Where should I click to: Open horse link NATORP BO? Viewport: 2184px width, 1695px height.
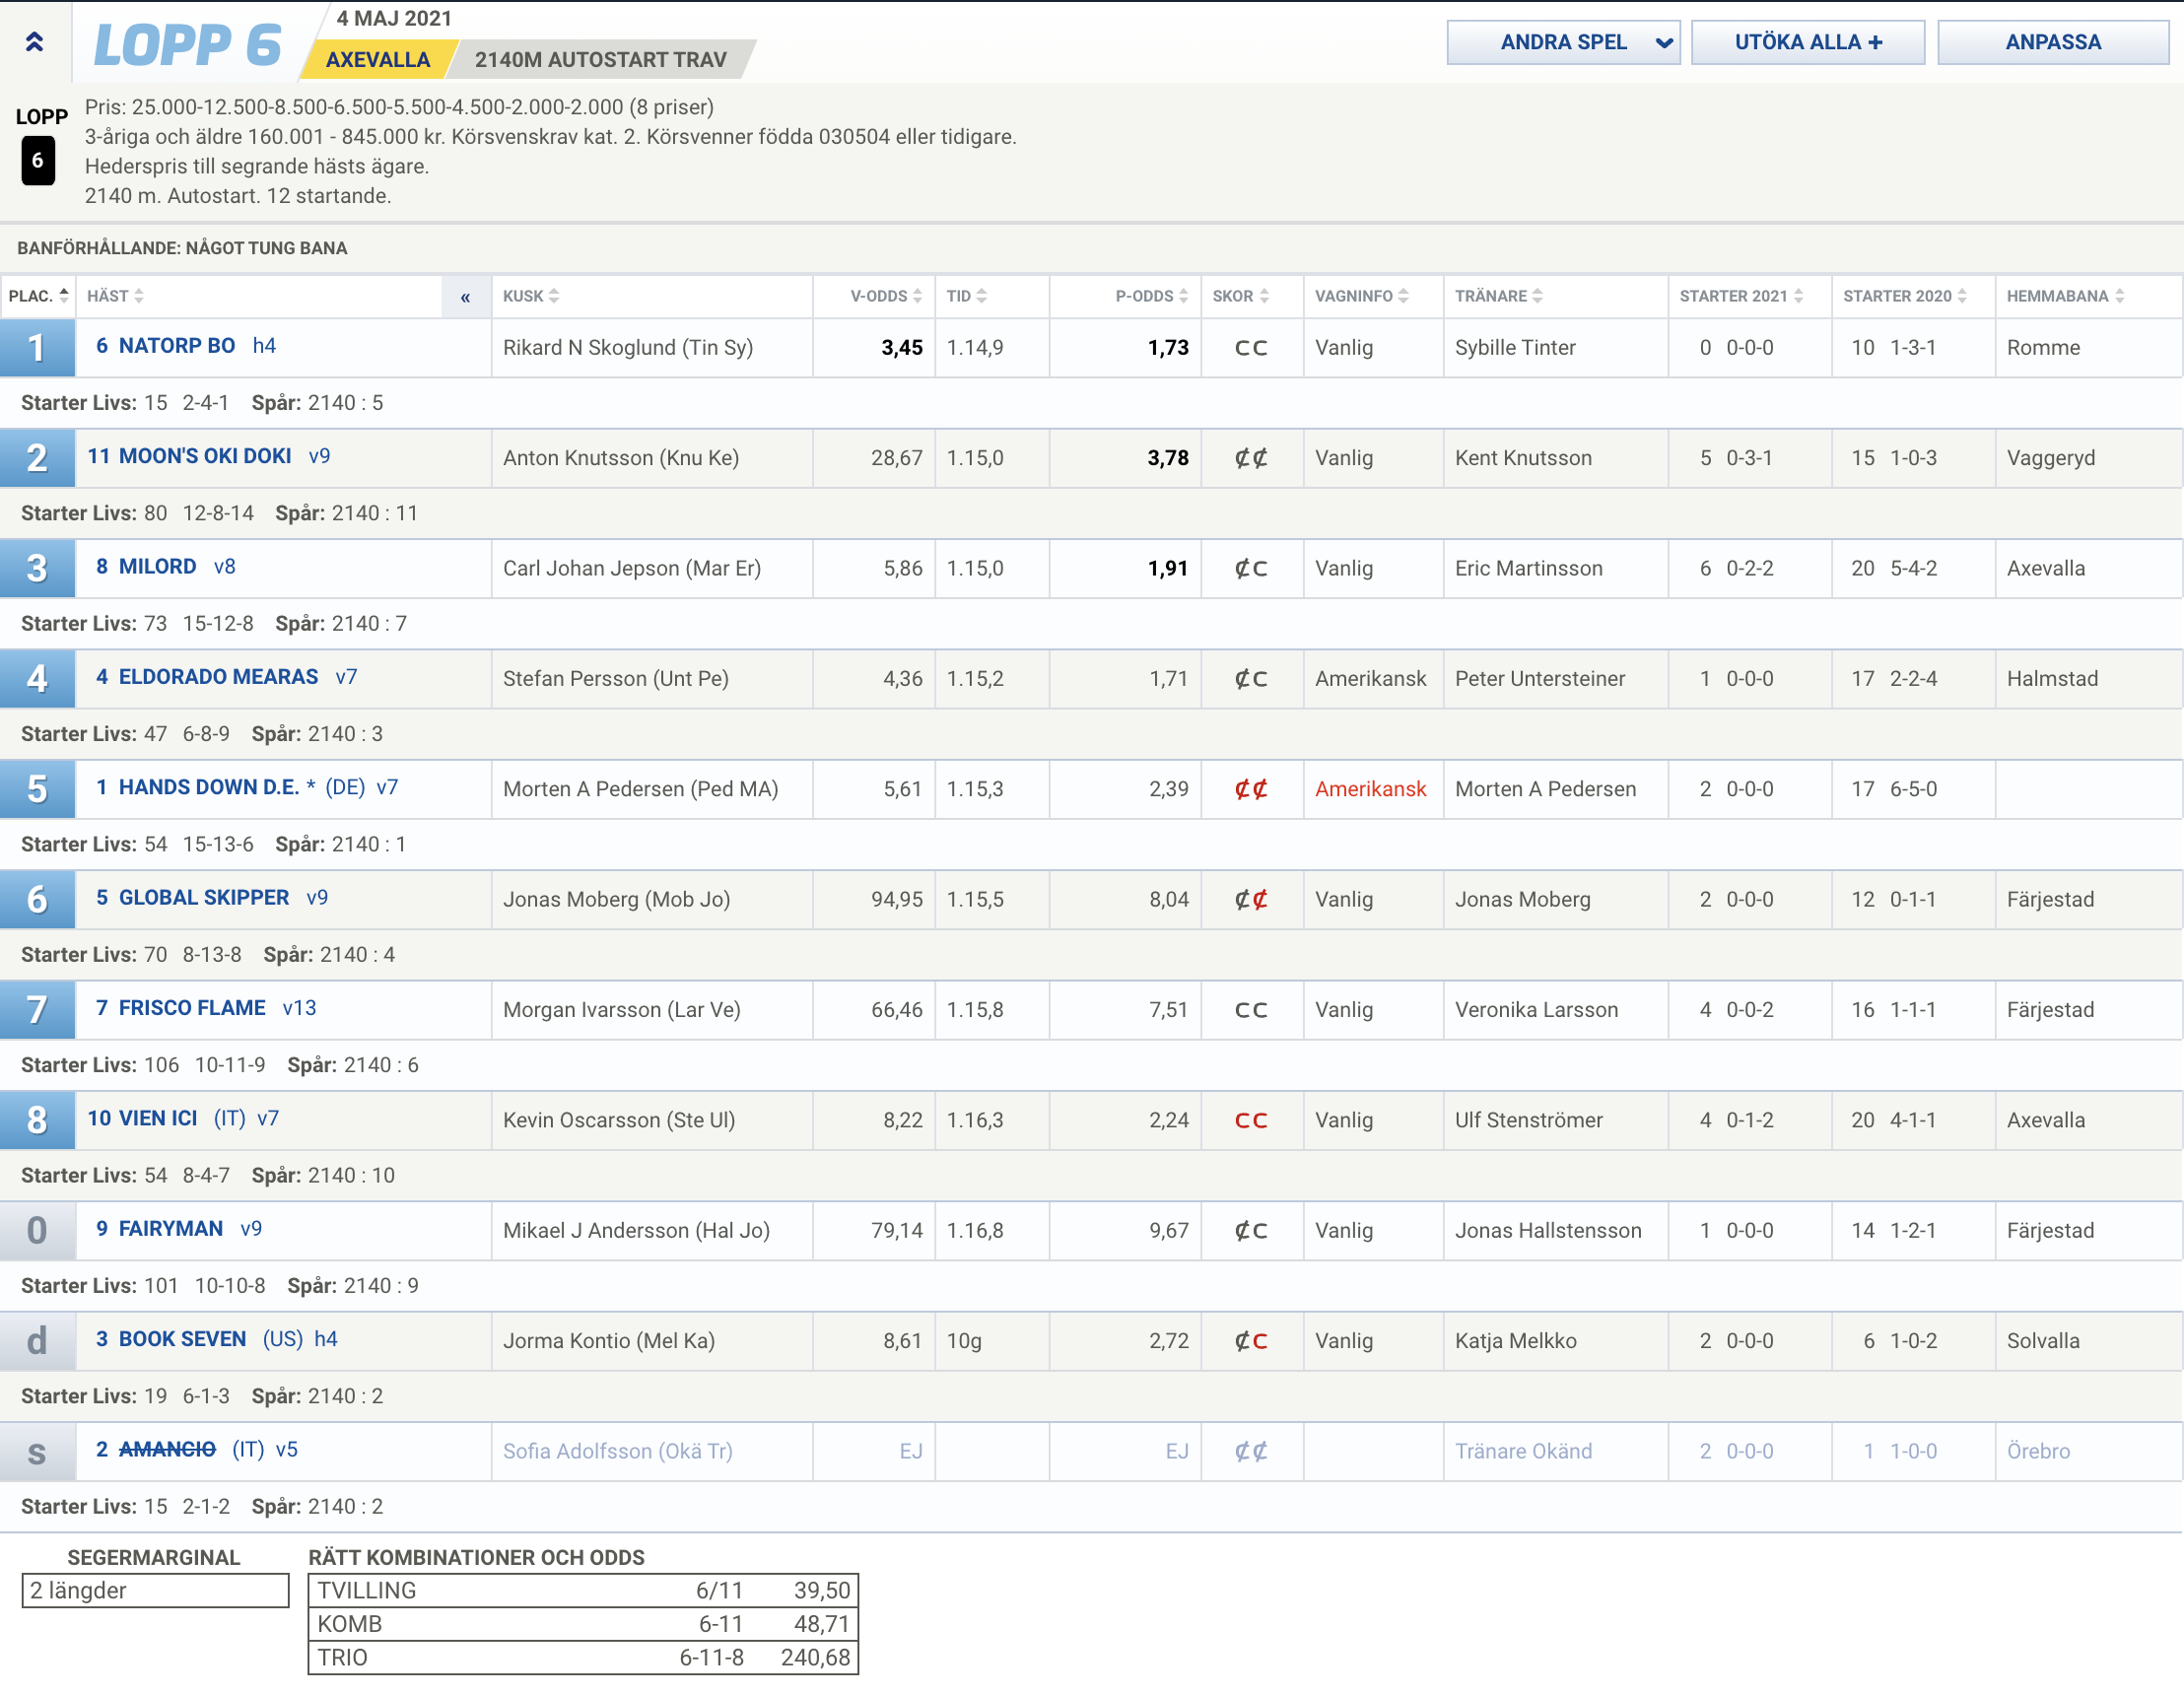177,346
